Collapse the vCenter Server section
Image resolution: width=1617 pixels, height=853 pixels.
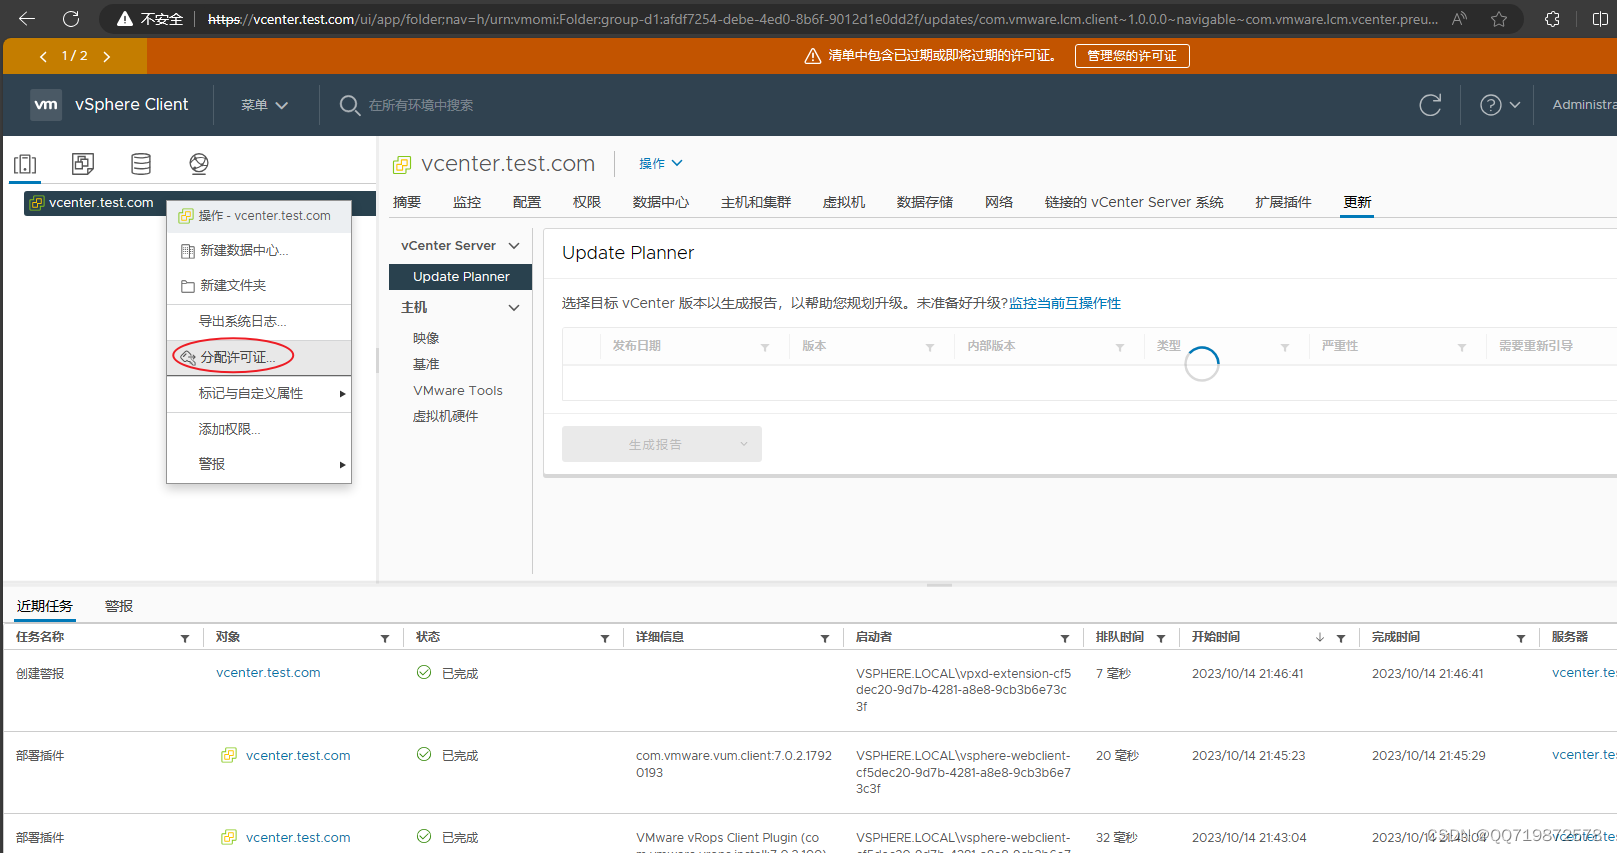[x=514, y=245]
